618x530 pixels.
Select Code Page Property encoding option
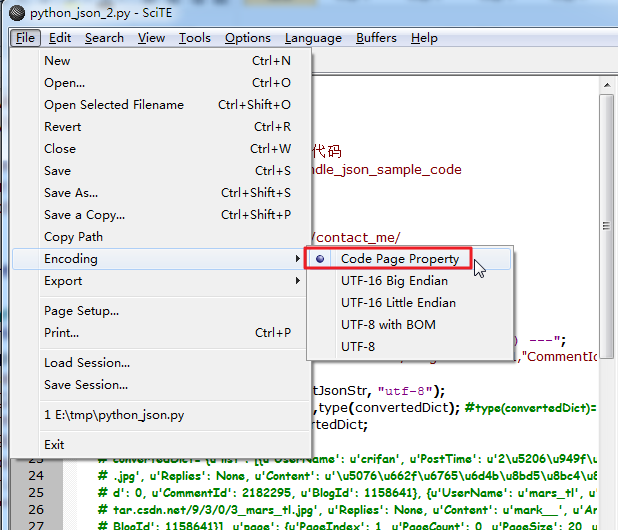point(409,259)
